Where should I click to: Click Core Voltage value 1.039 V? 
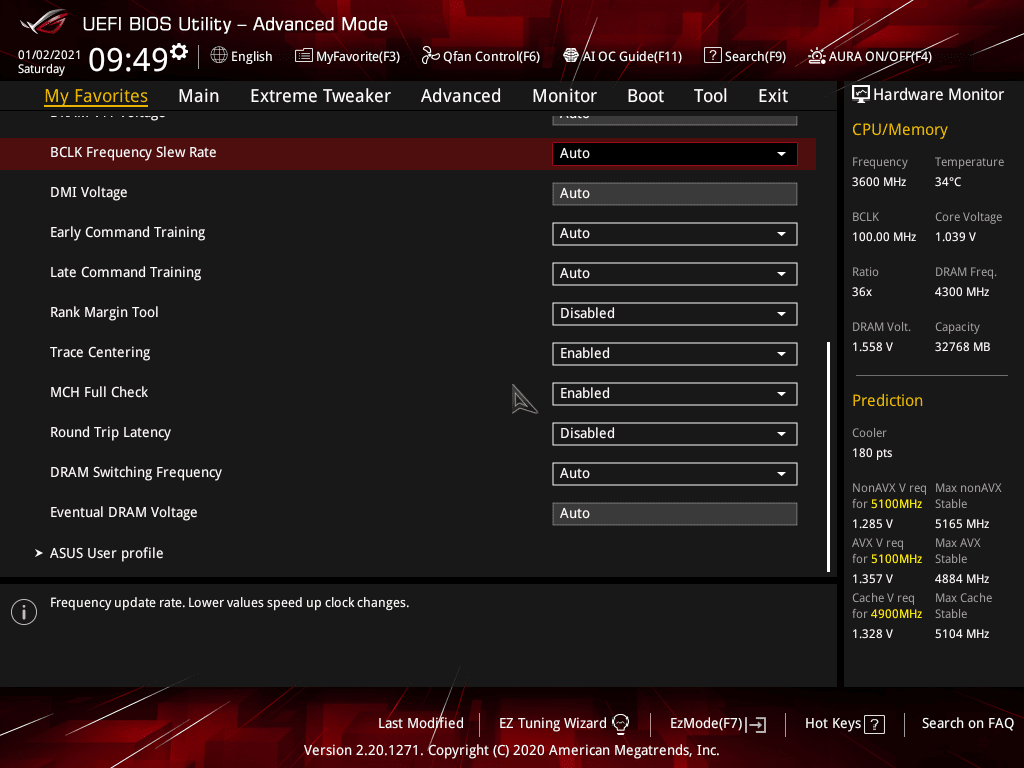[x=955, y=237]
